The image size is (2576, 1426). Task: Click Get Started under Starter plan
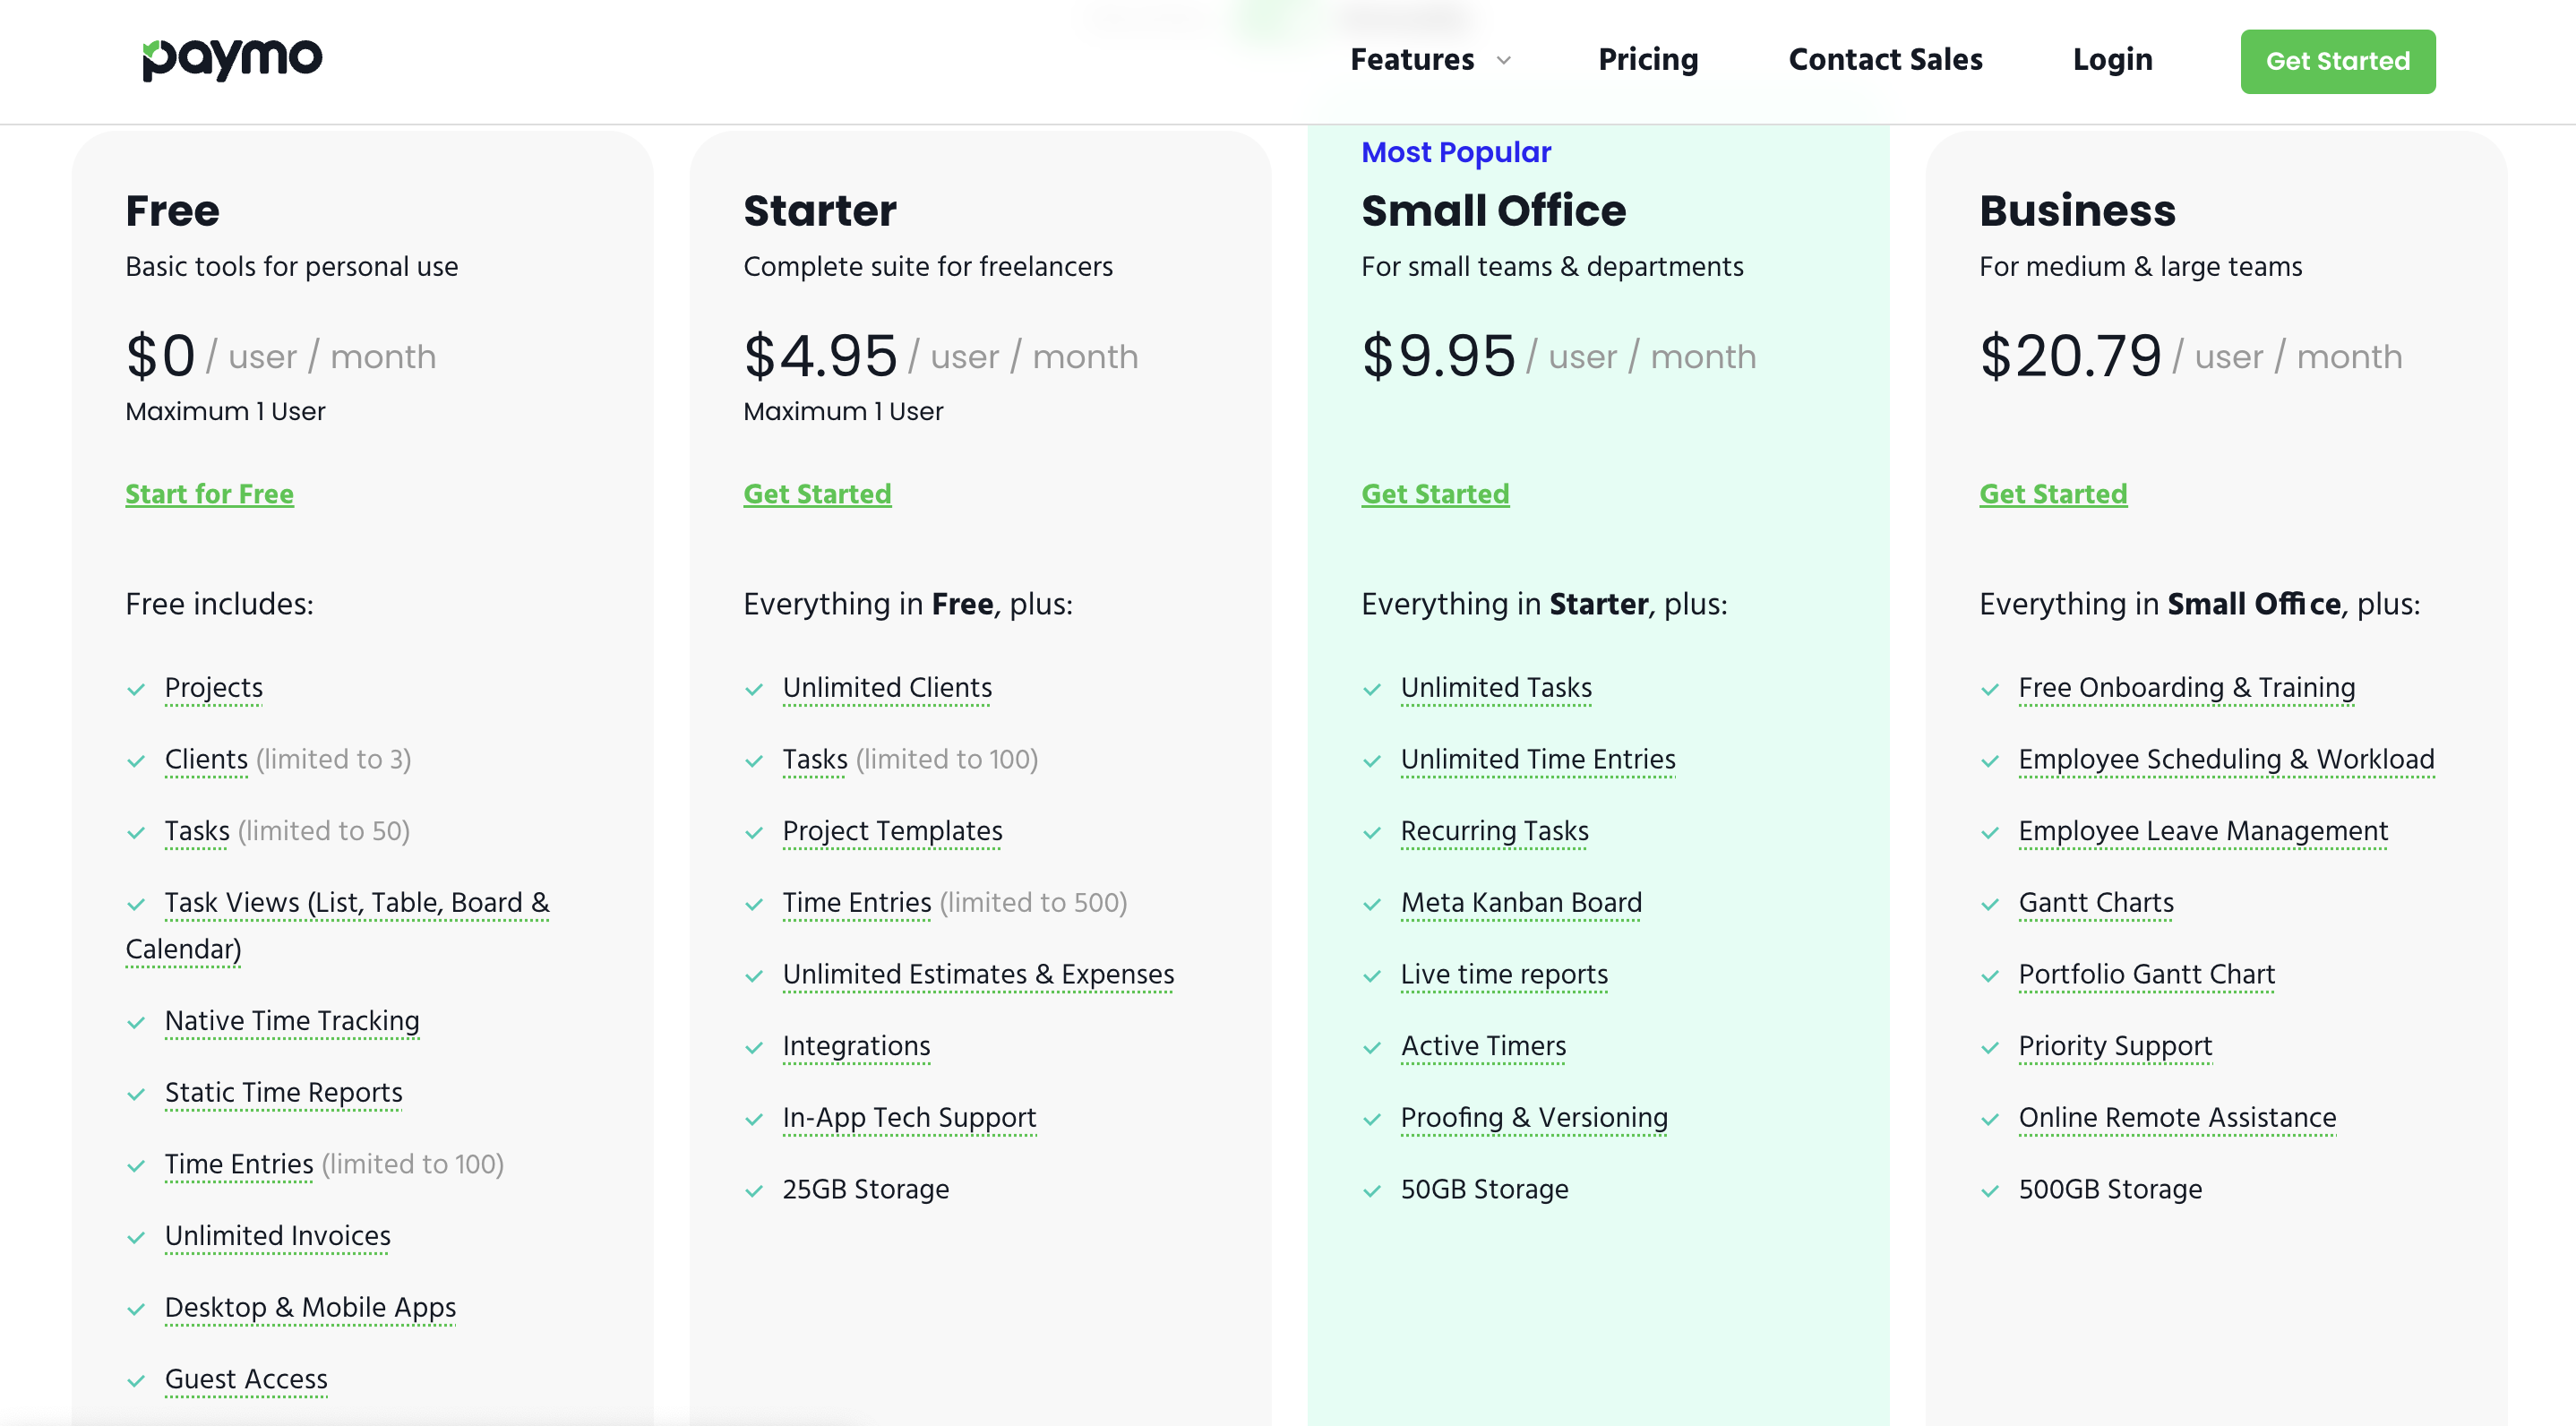click(x=816, y=494)
